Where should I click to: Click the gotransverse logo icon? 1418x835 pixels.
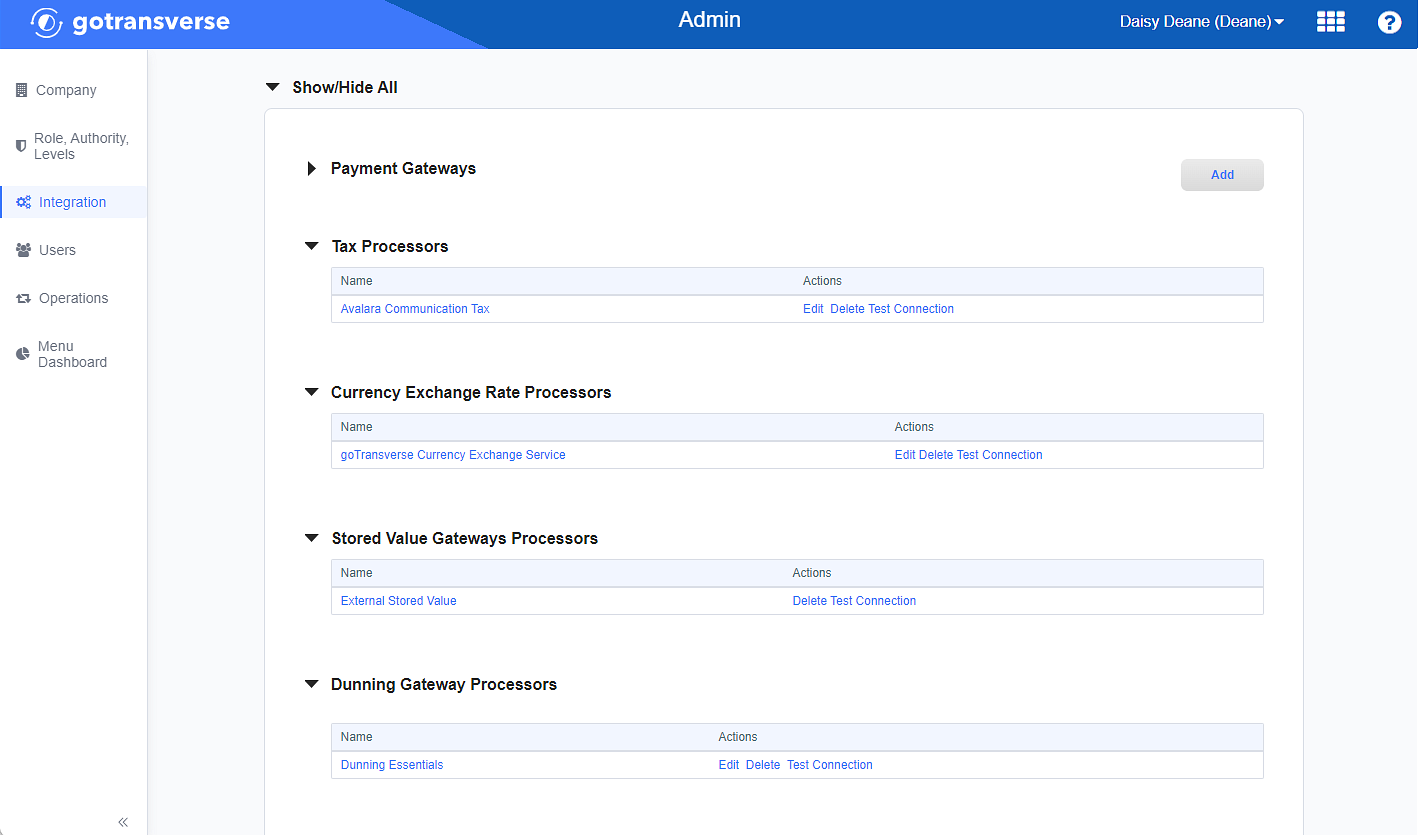pos(47,22)
